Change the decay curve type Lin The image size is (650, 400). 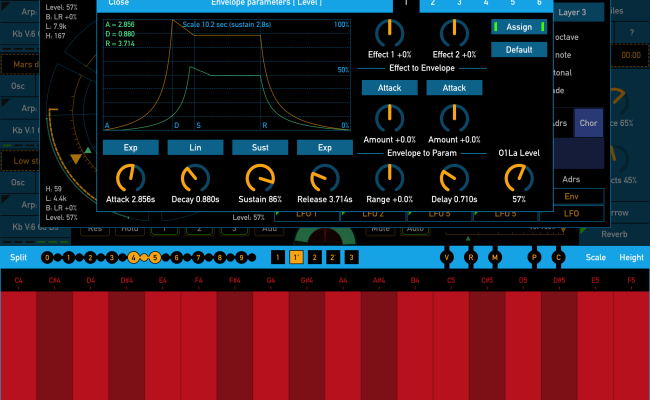(195, 148)
